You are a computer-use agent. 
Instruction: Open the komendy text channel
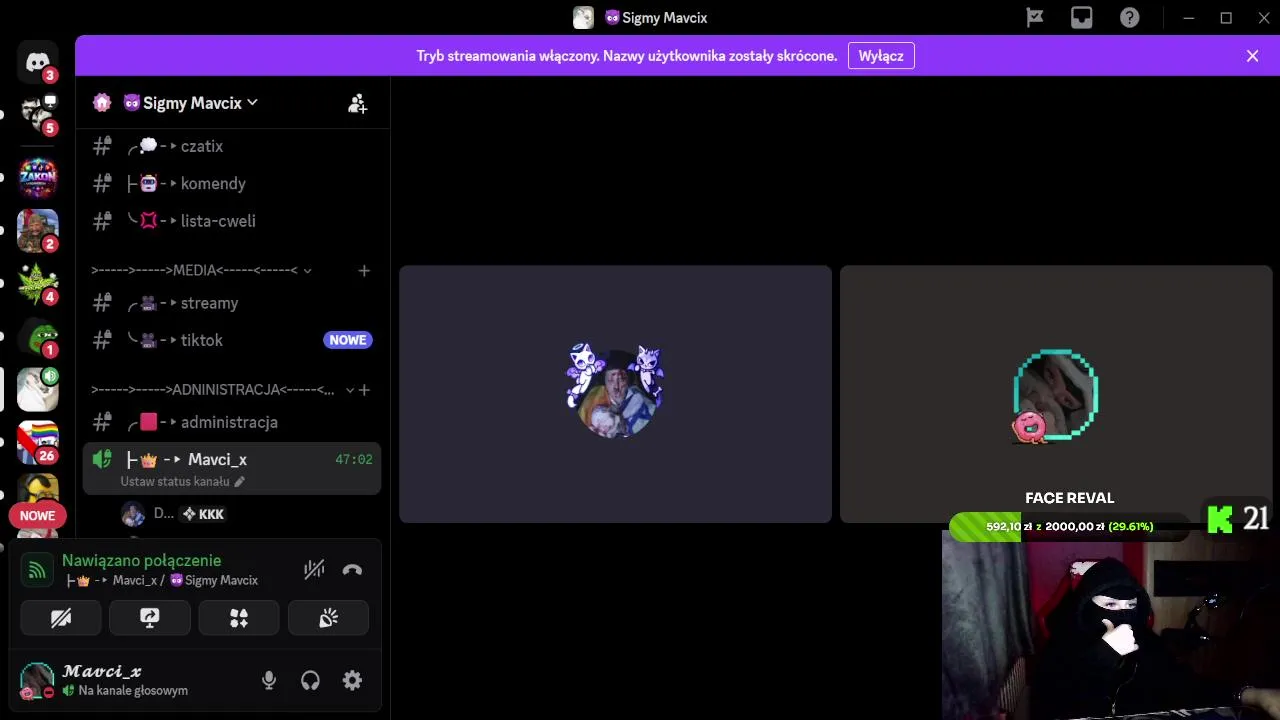pos(232,183)
